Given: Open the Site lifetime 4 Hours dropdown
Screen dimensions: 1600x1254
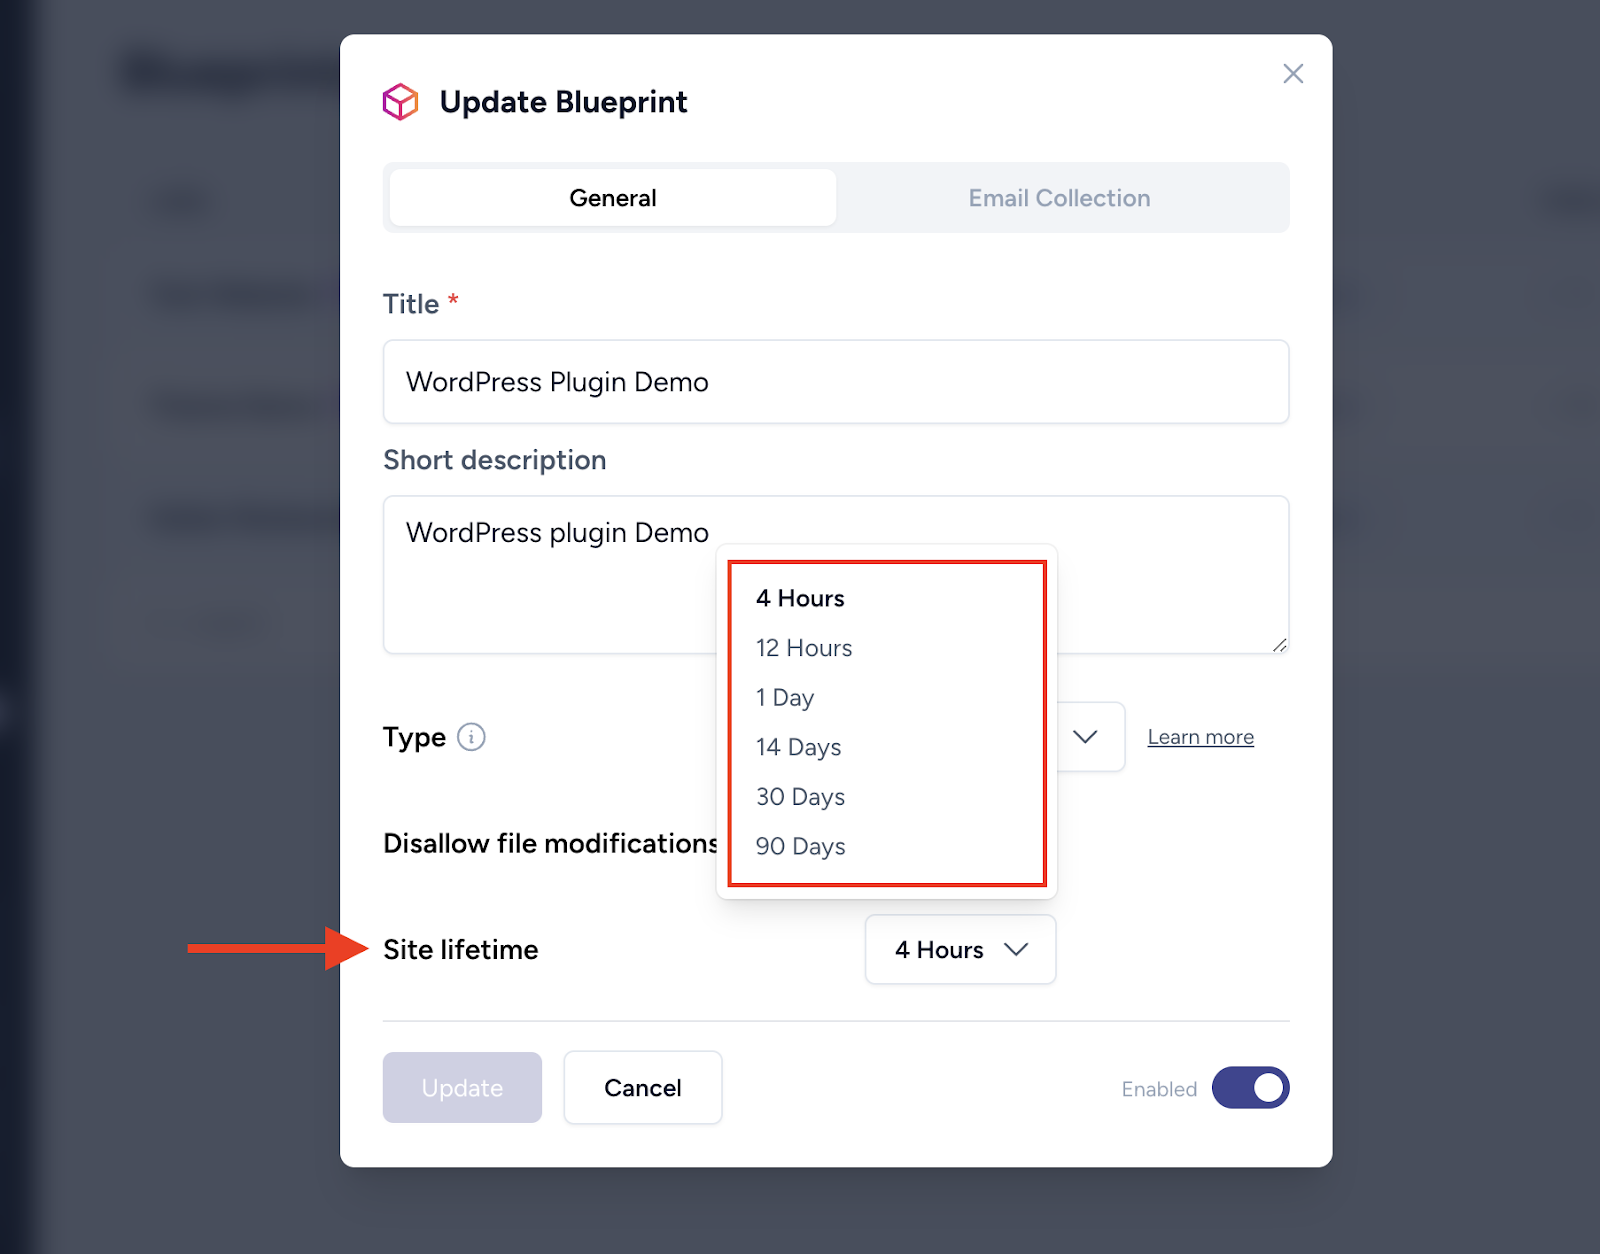Looking at the screenshot, I should tap(960, 949).
